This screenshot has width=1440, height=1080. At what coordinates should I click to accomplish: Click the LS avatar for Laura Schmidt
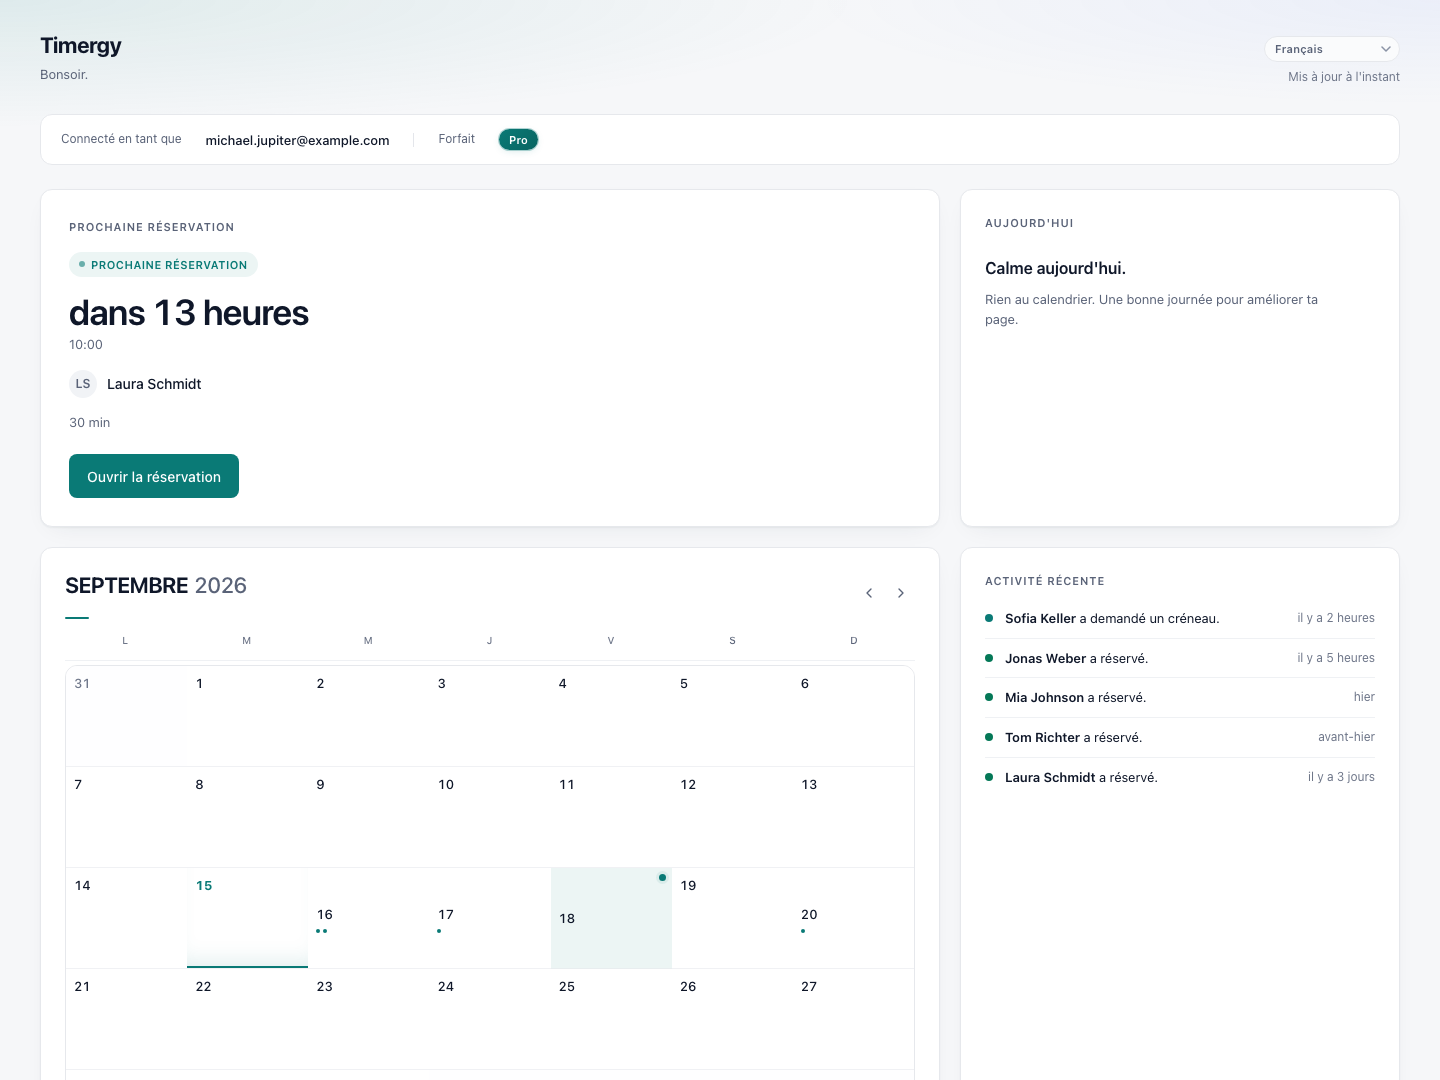pyautogui.click(x=83, y=384)
